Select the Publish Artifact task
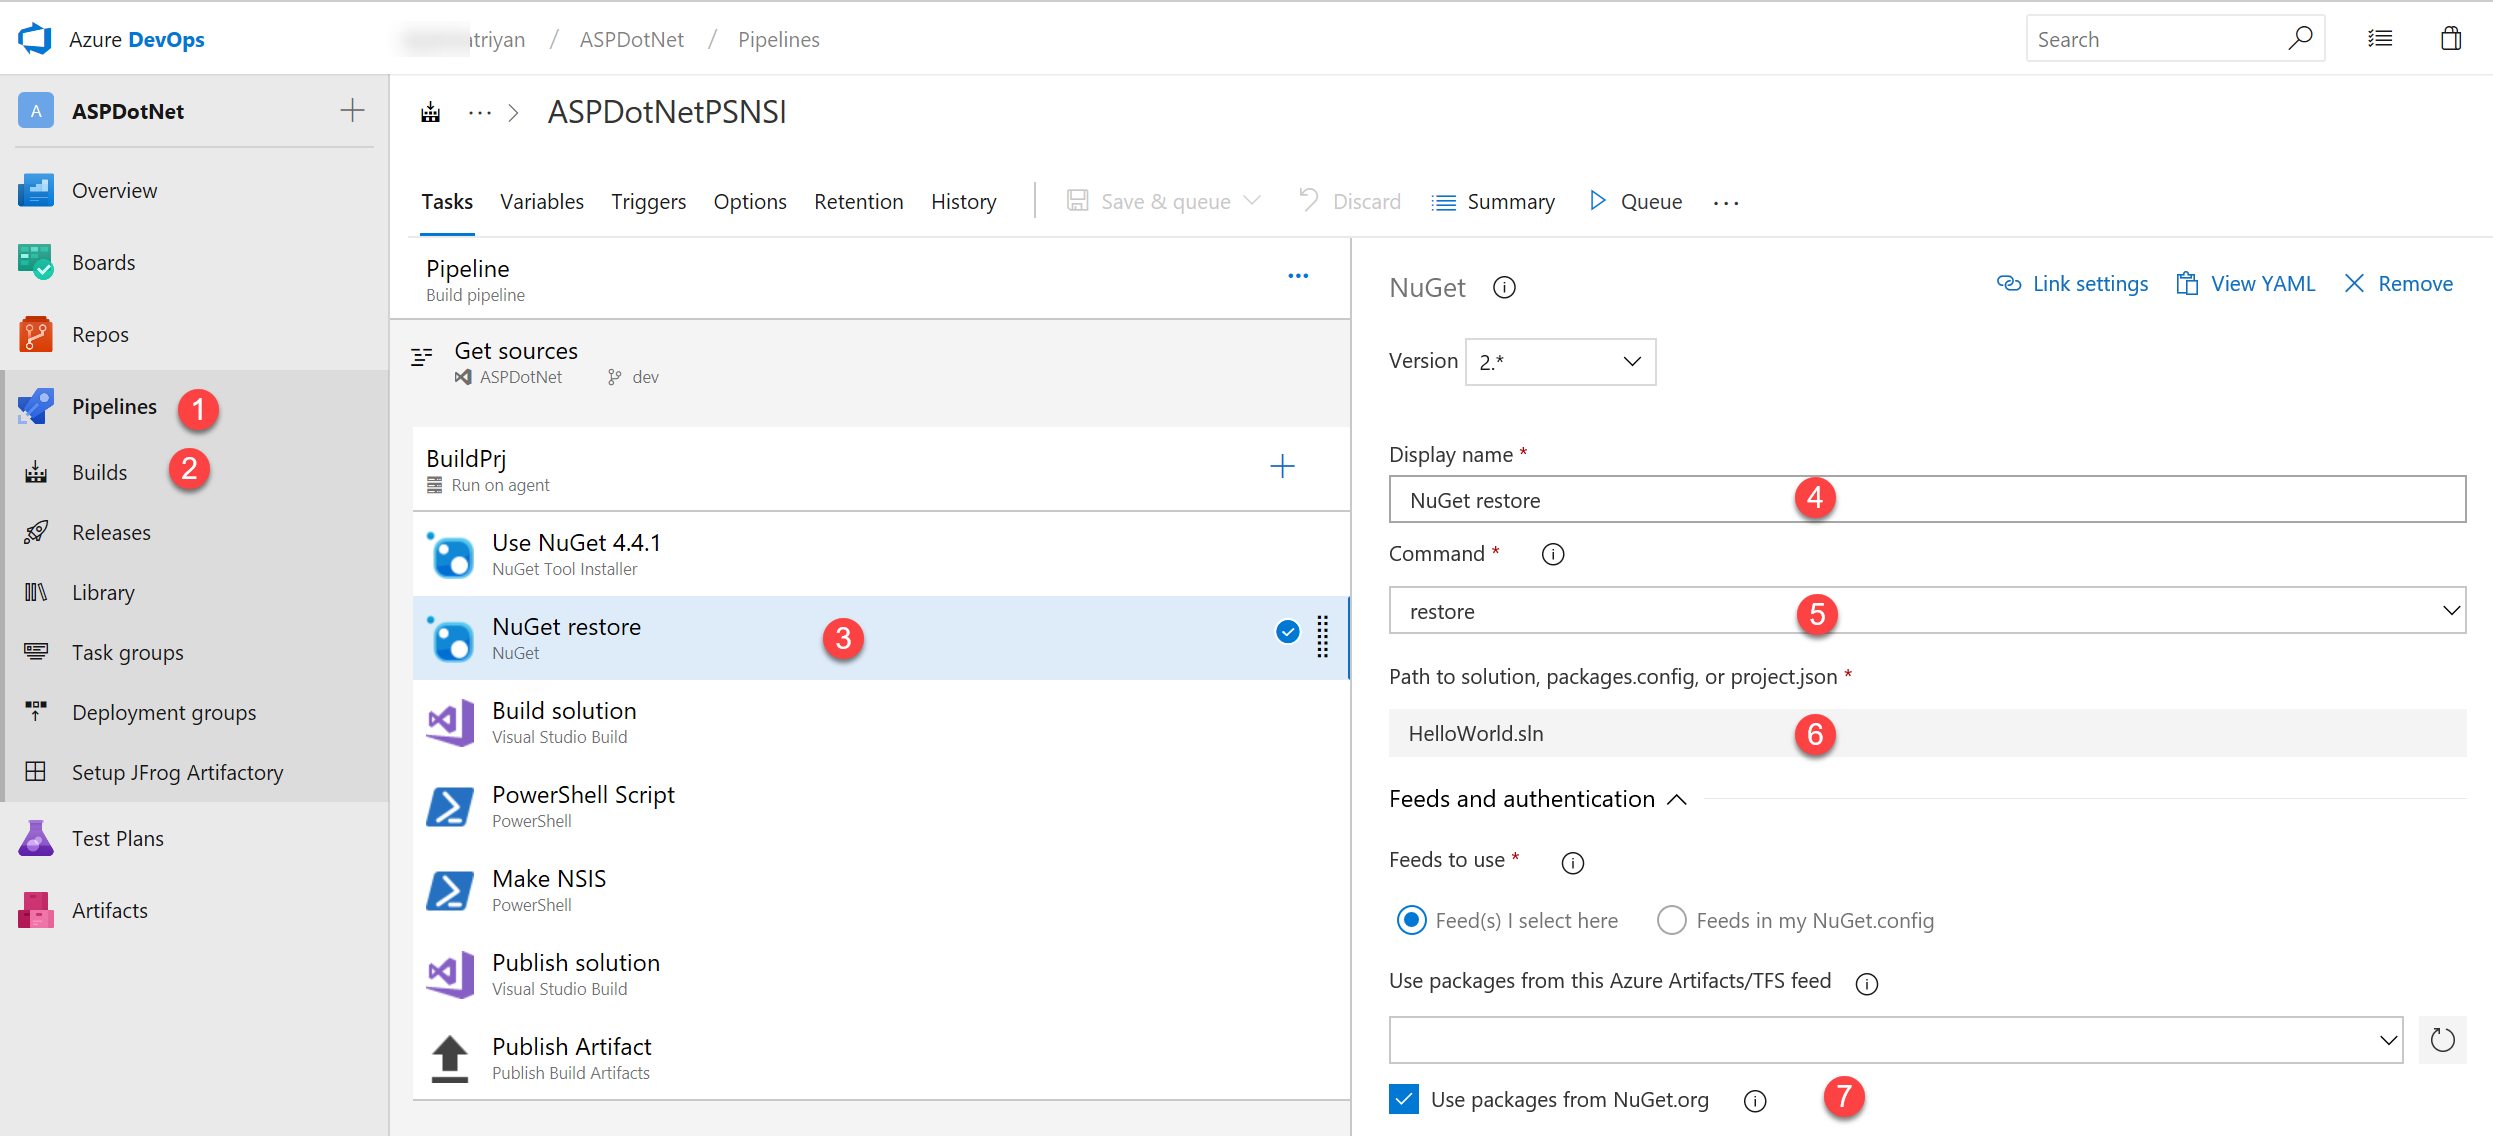Viewport: 2493px width, 1136px height. click(881, 1058)
